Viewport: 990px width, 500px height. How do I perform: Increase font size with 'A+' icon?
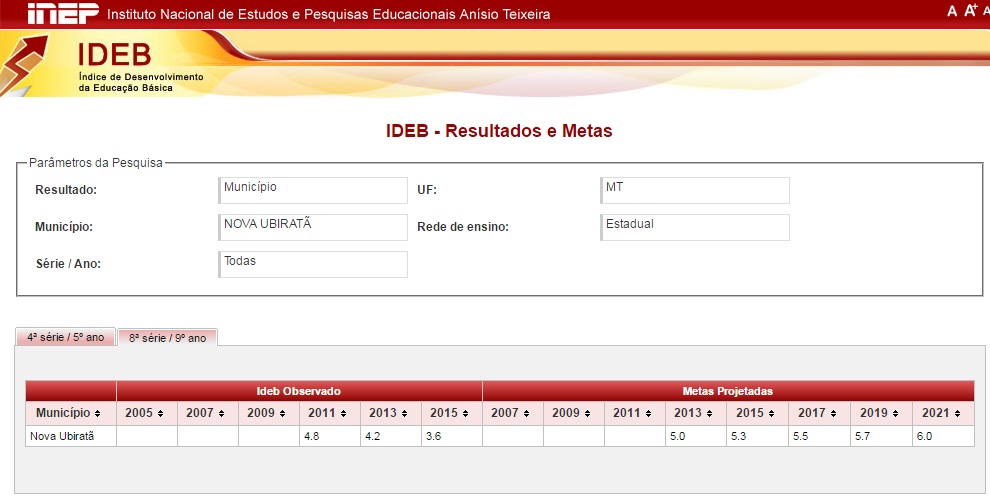pyautogui.click(x=970, y=10)
